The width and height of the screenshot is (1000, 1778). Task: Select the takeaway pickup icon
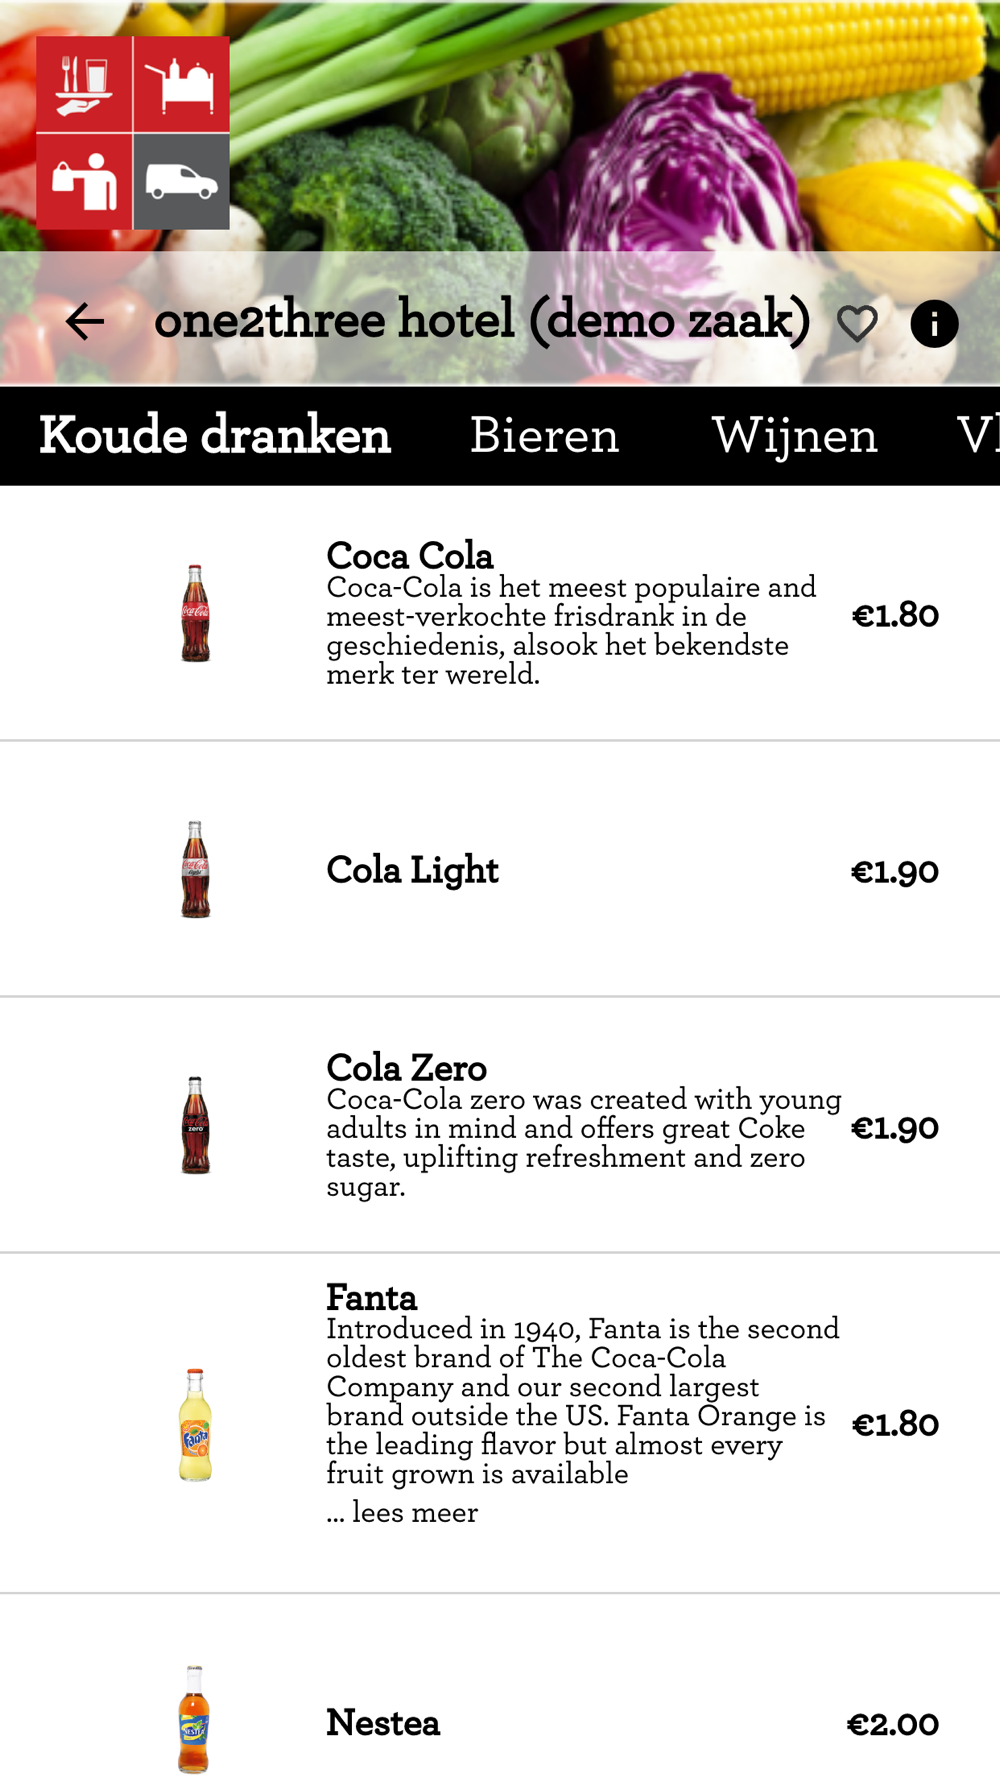(x=84, y=182)
